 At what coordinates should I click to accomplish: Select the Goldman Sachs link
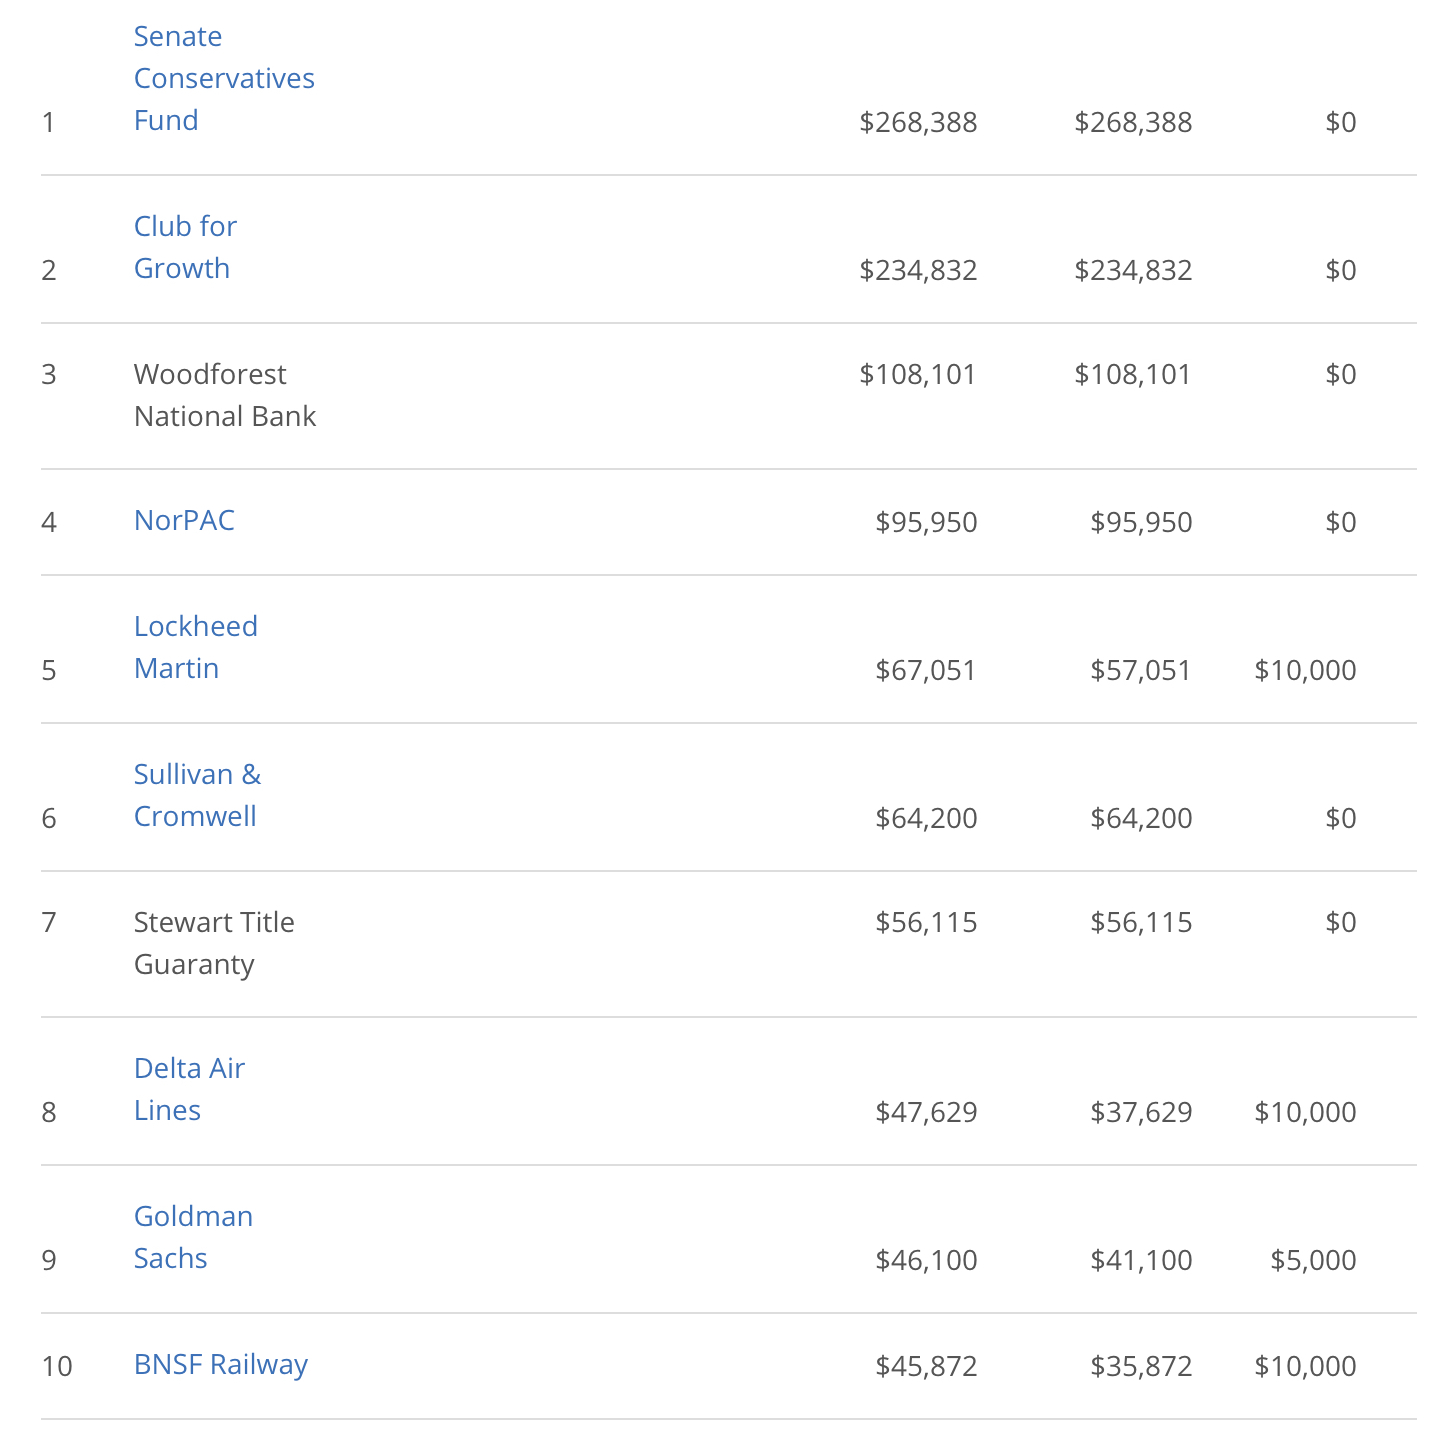pos(193,1237)
